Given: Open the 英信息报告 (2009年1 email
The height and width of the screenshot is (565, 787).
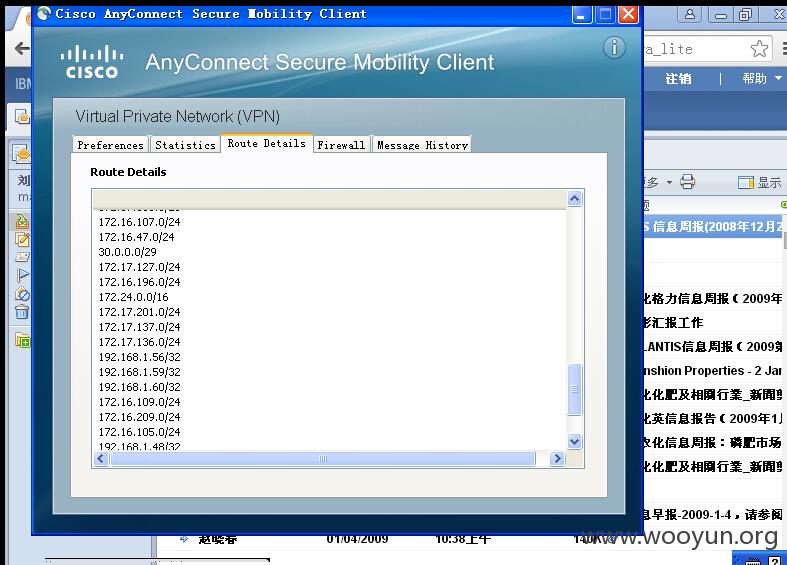Looking at the screenshot, I should pyautogui.click(x=713, y=418).
